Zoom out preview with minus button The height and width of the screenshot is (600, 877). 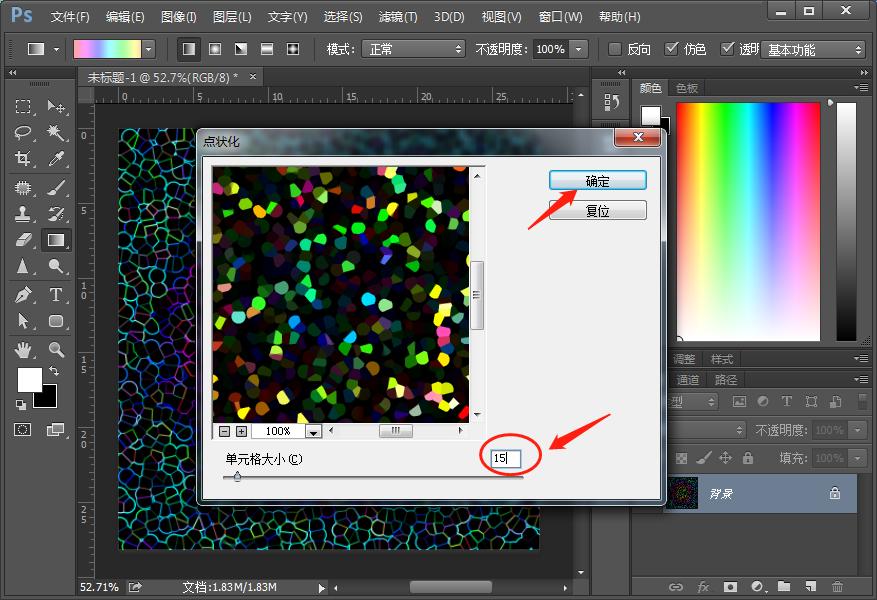pyautogui.click(x=225, y=431)
